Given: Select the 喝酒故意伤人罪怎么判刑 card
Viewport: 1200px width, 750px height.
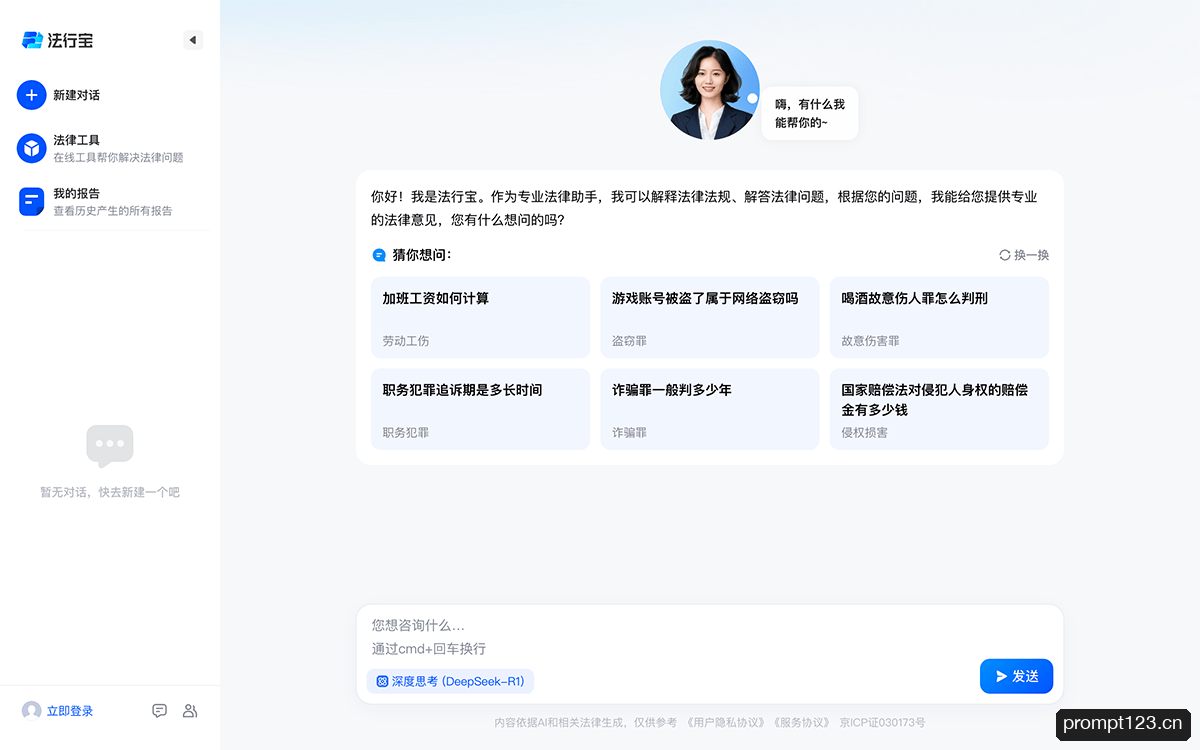Looking at the screenshot, I should (x=939, y=317).
